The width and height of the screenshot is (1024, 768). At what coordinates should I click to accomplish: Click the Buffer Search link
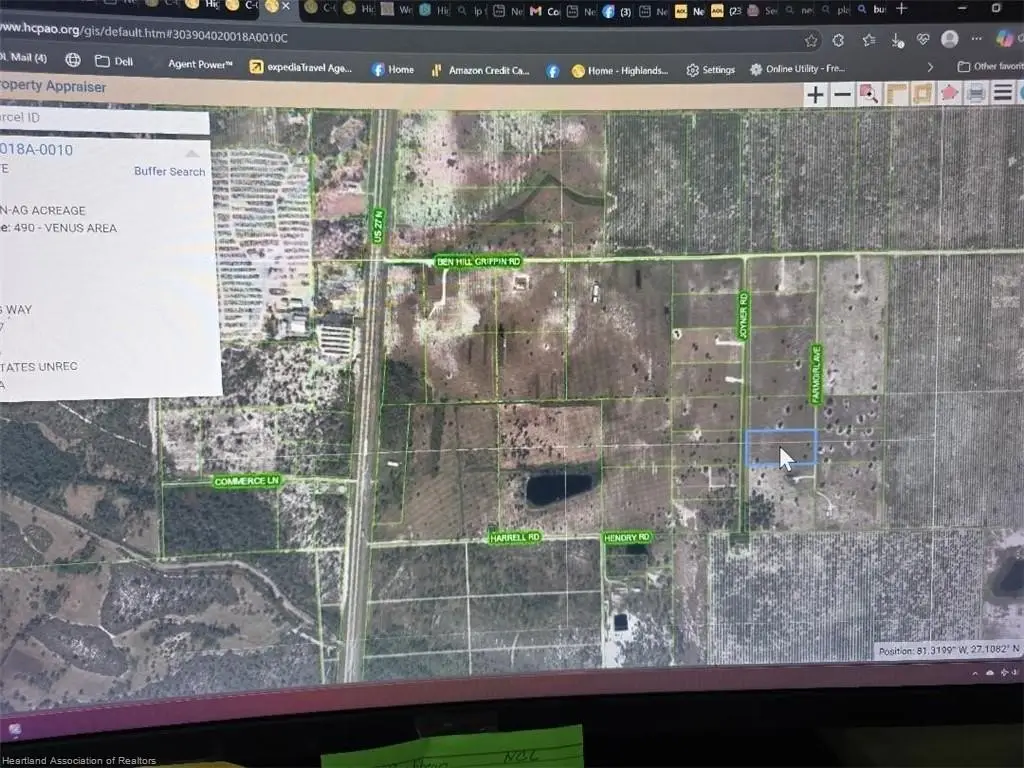pos(169,172)
